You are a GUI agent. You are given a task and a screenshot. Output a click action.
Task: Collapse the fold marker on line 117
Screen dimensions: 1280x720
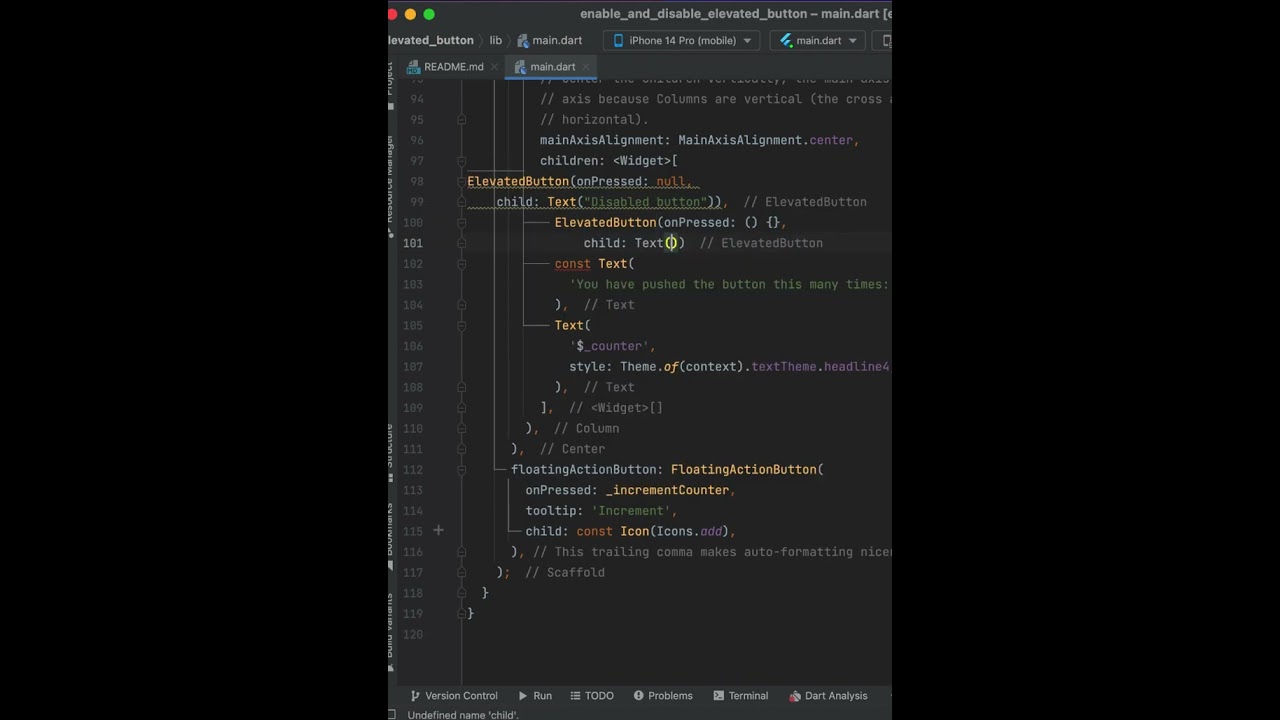click(x=461, y=573)
